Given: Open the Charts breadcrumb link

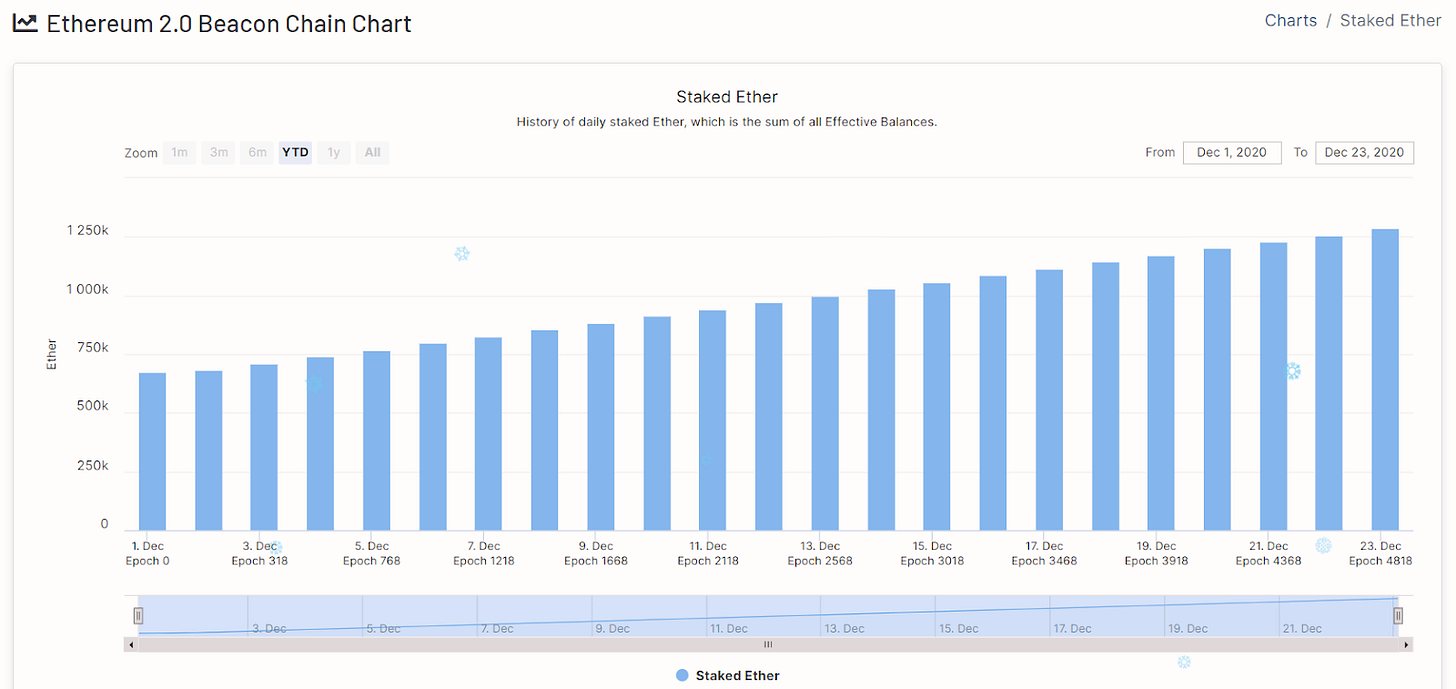Looking at the screenshot, I should click(x=1291, y=20).
